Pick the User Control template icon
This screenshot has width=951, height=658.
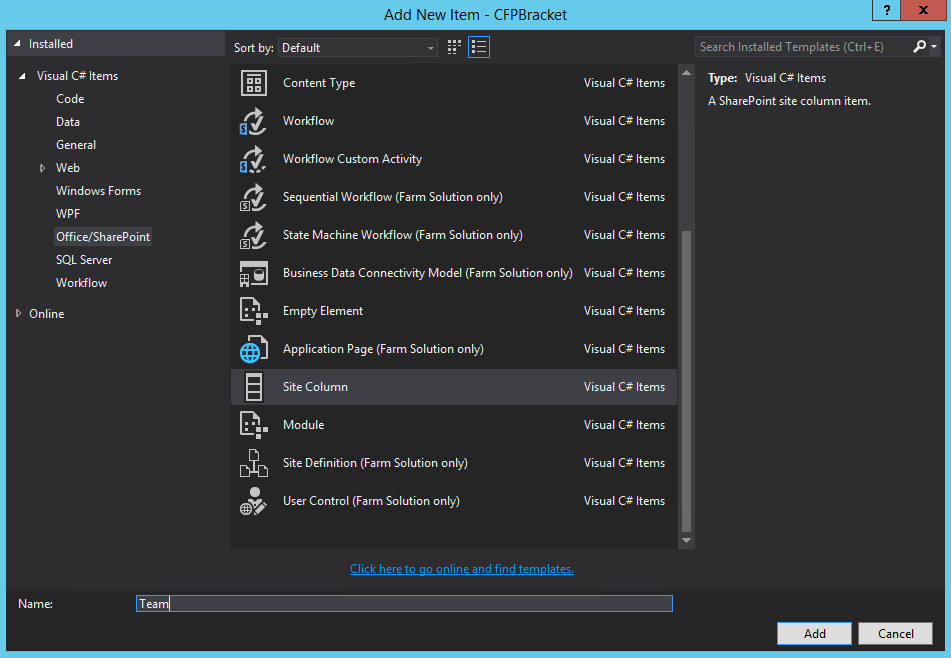coord(253,500)
